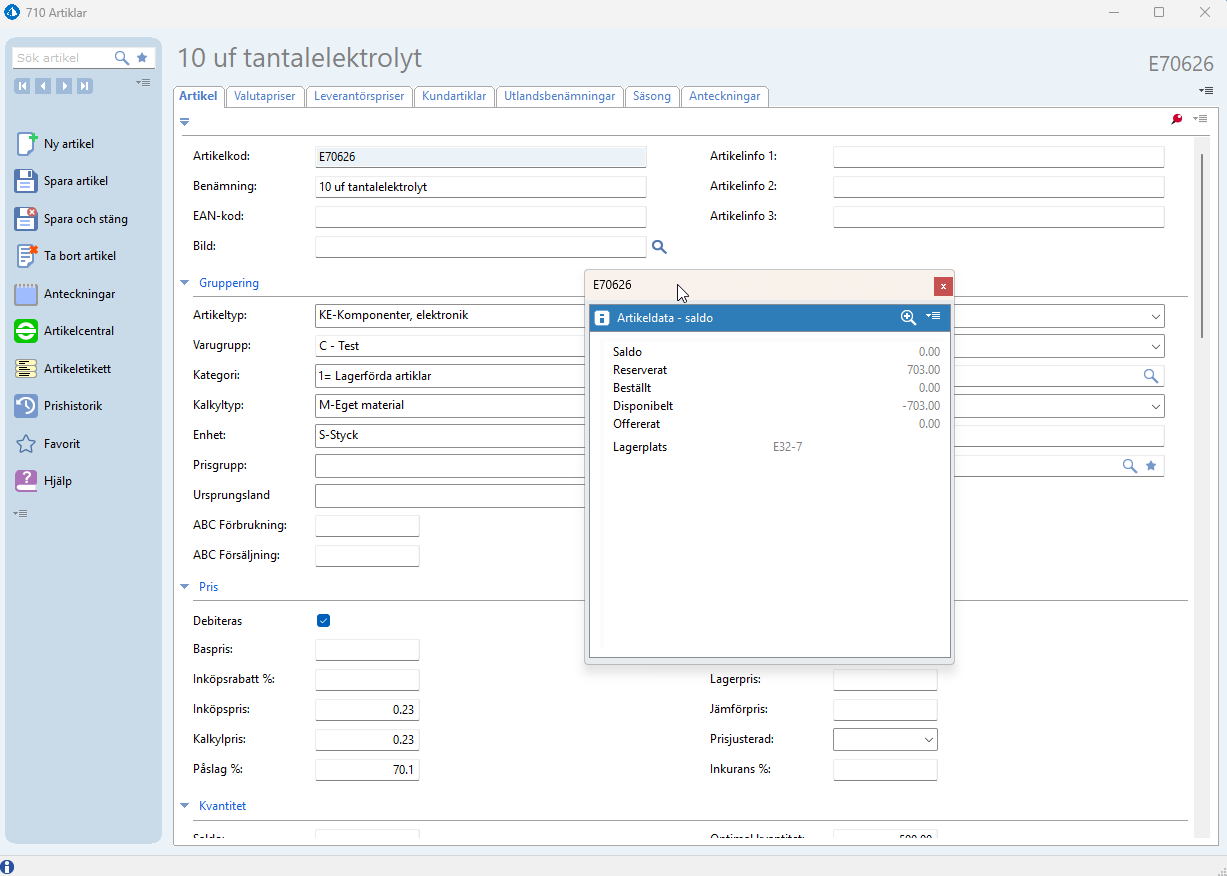Screen dimensions: 1227x876
Task: Click the Spara artikel disk icon
Action: point(27,181)
